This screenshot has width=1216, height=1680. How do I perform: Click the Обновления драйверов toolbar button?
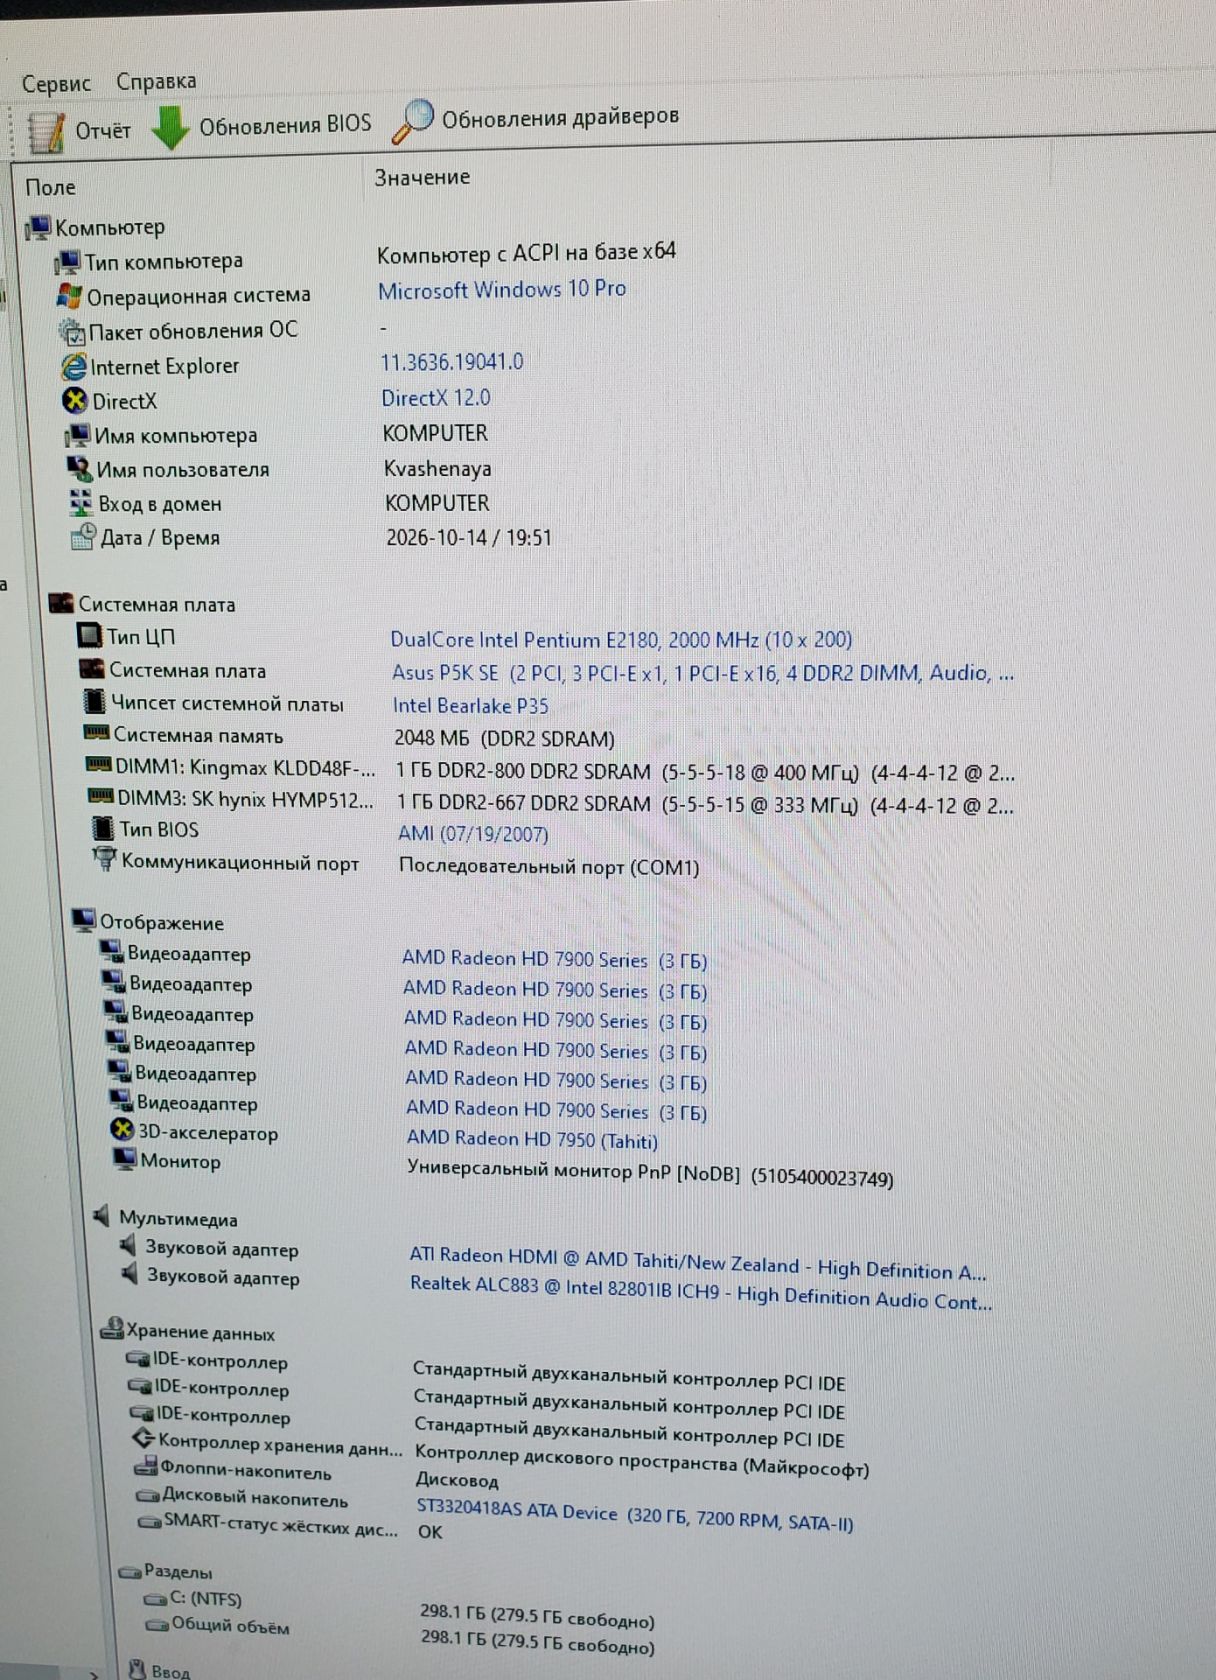tap(536, 119)
